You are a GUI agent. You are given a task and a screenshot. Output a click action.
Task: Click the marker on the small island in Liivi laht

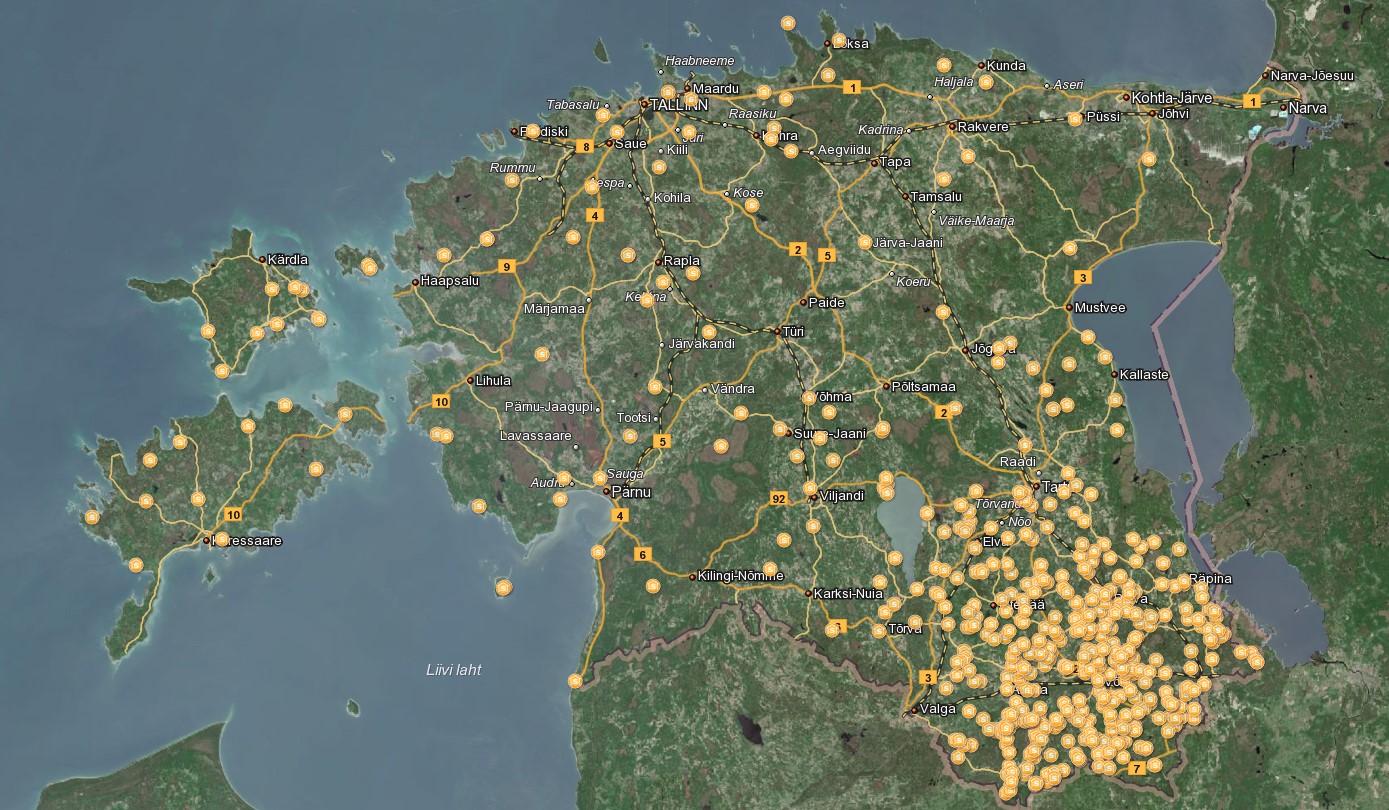503,587
